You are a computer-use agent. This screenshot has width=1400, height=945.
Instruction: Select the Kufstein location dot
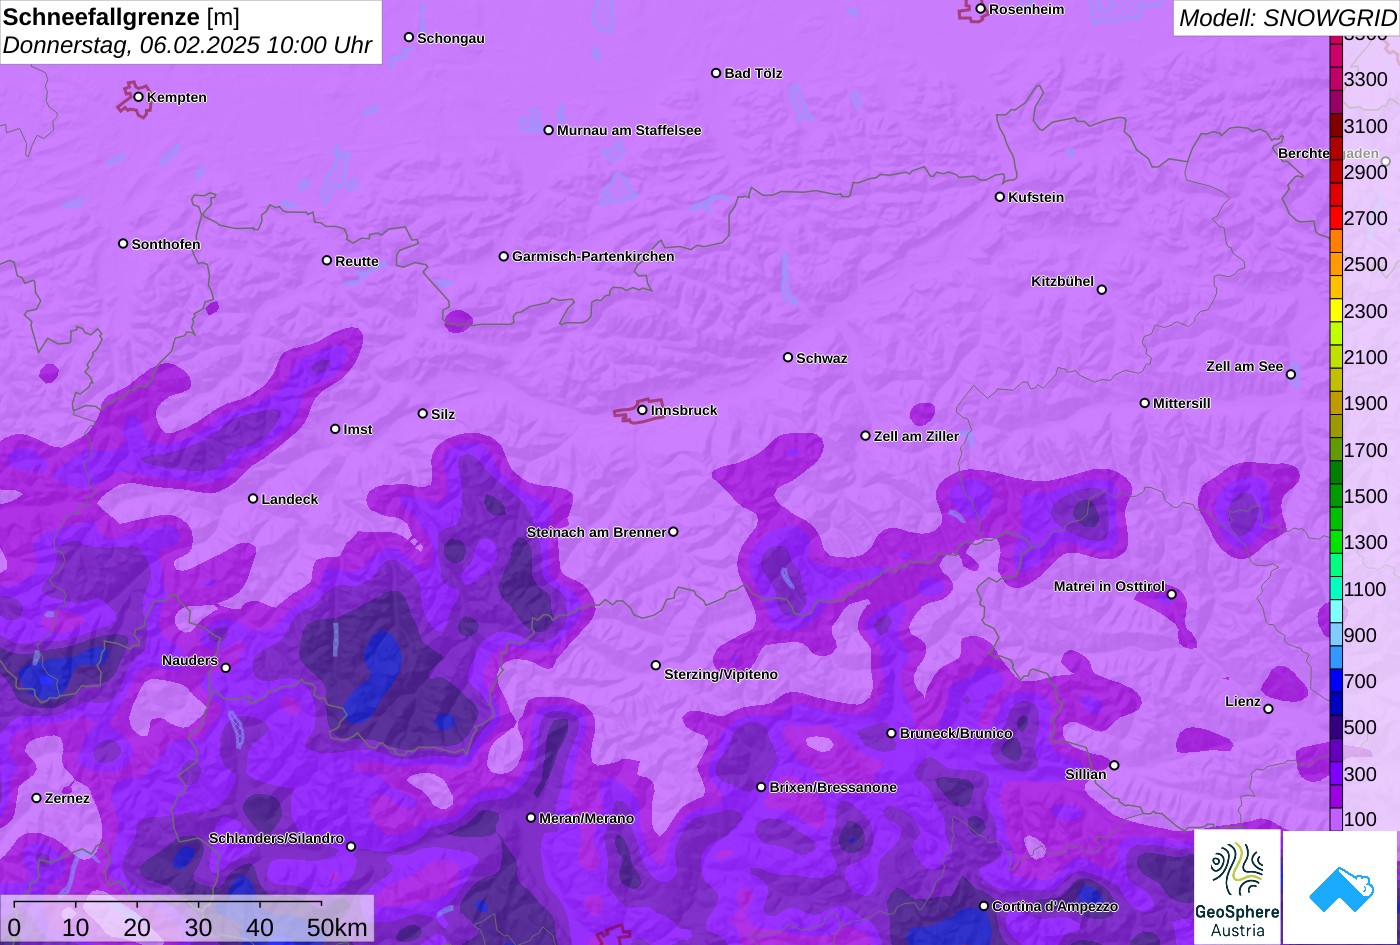pos(1000,197)
